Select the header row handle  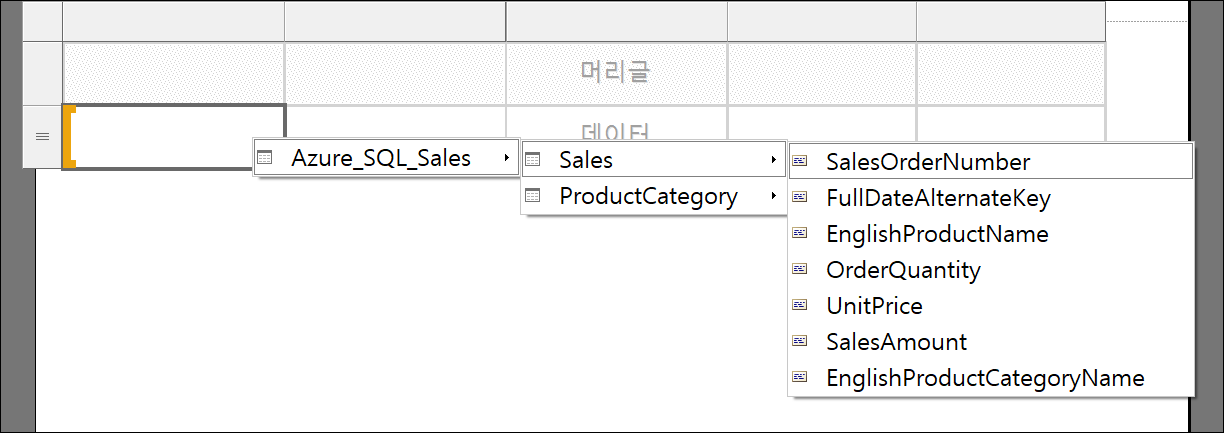[43, 73]
